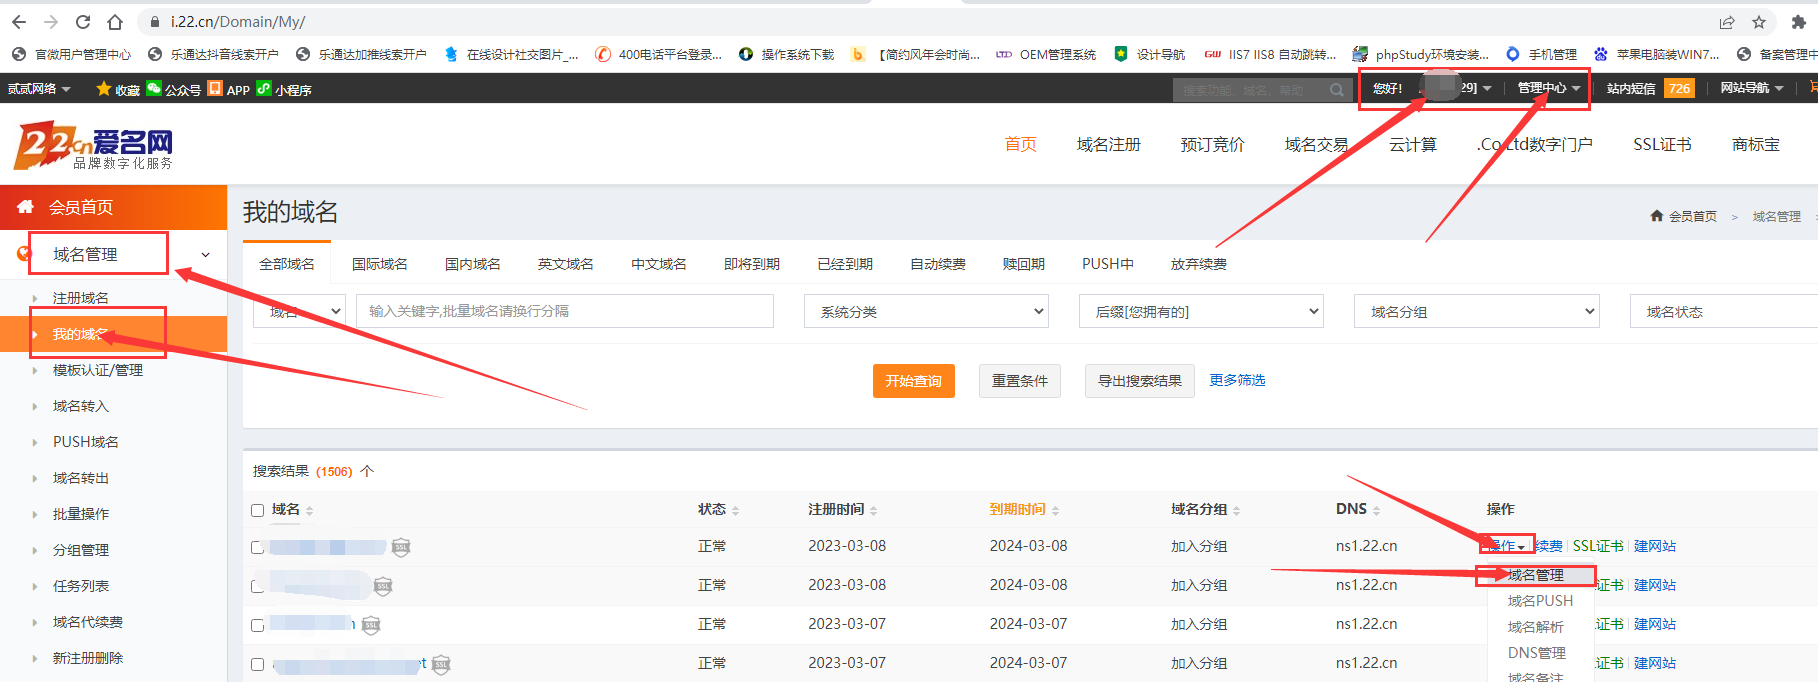Image resolution: width=1818 pixels, height=682 pixels.
Task: Click the breadcrumb home icon beside 会员首页
Action: (x=1657, y=216)
